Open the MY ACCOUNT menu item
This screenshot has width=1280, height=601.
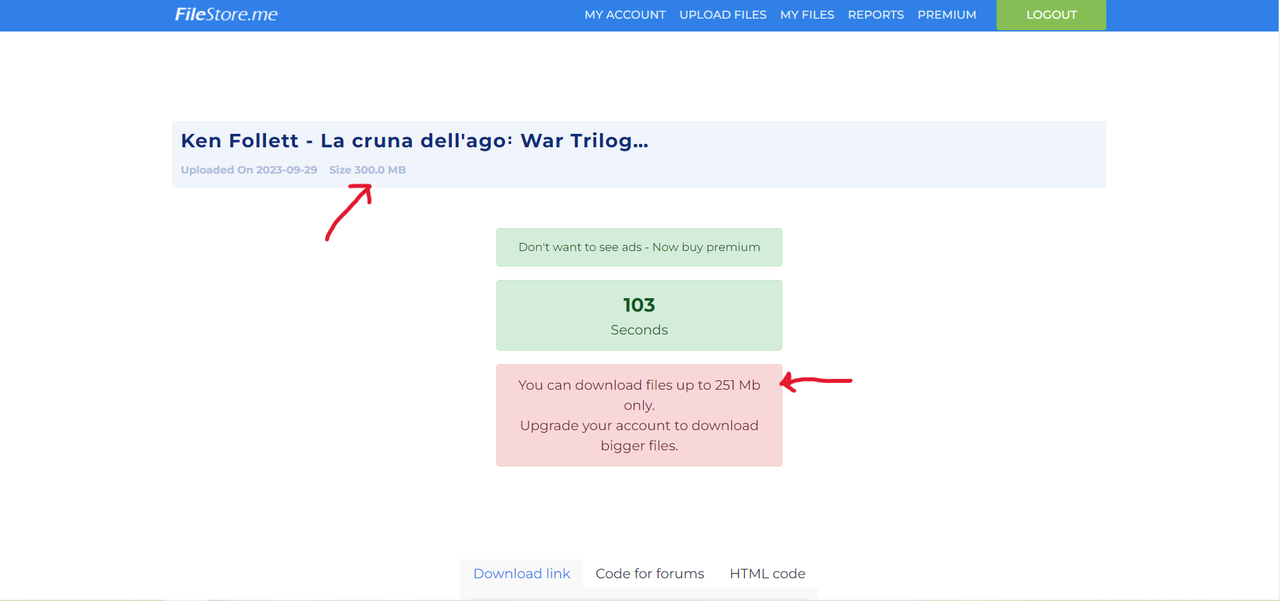coord(625,15)
